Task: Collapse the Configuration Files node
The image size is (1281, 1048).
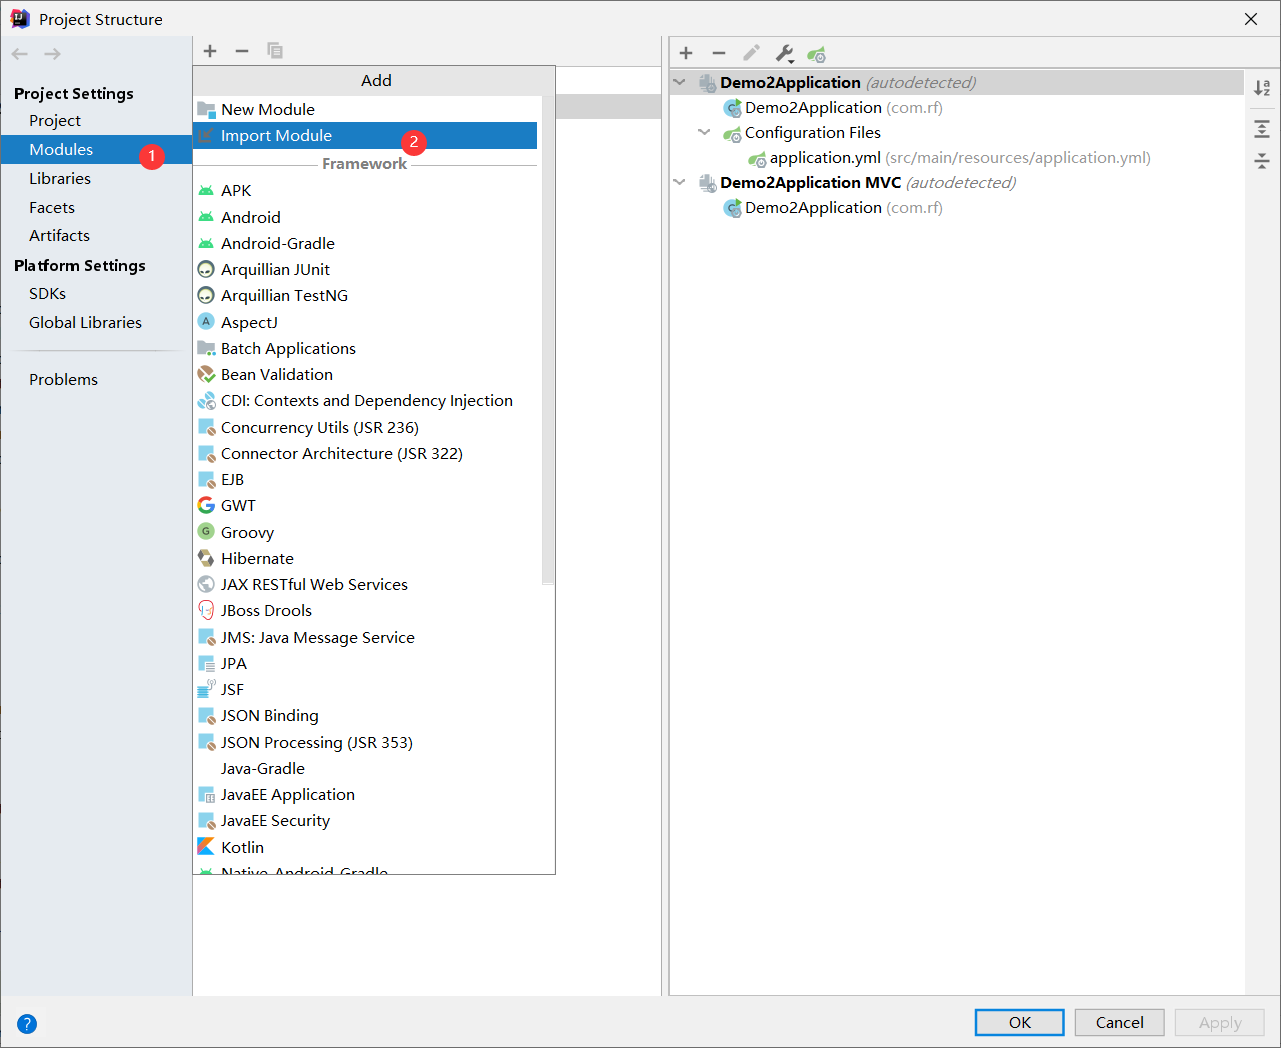Action: (x=704, y=132)
